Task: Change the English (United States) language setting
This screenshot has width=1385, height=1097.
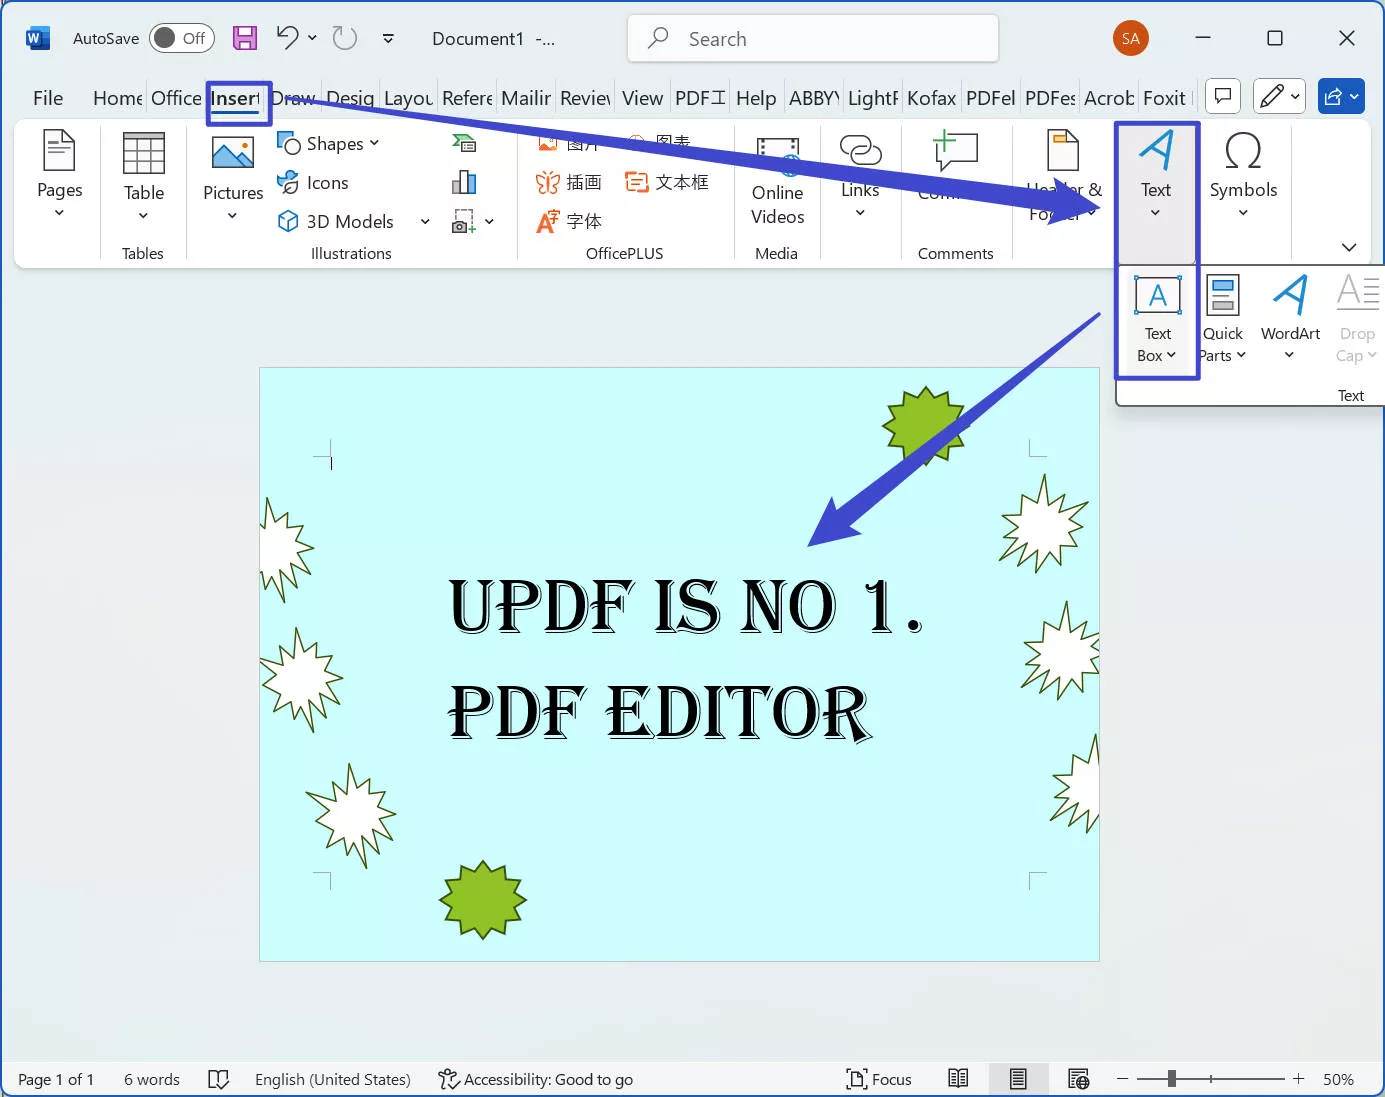Action: coord(333,1079)
